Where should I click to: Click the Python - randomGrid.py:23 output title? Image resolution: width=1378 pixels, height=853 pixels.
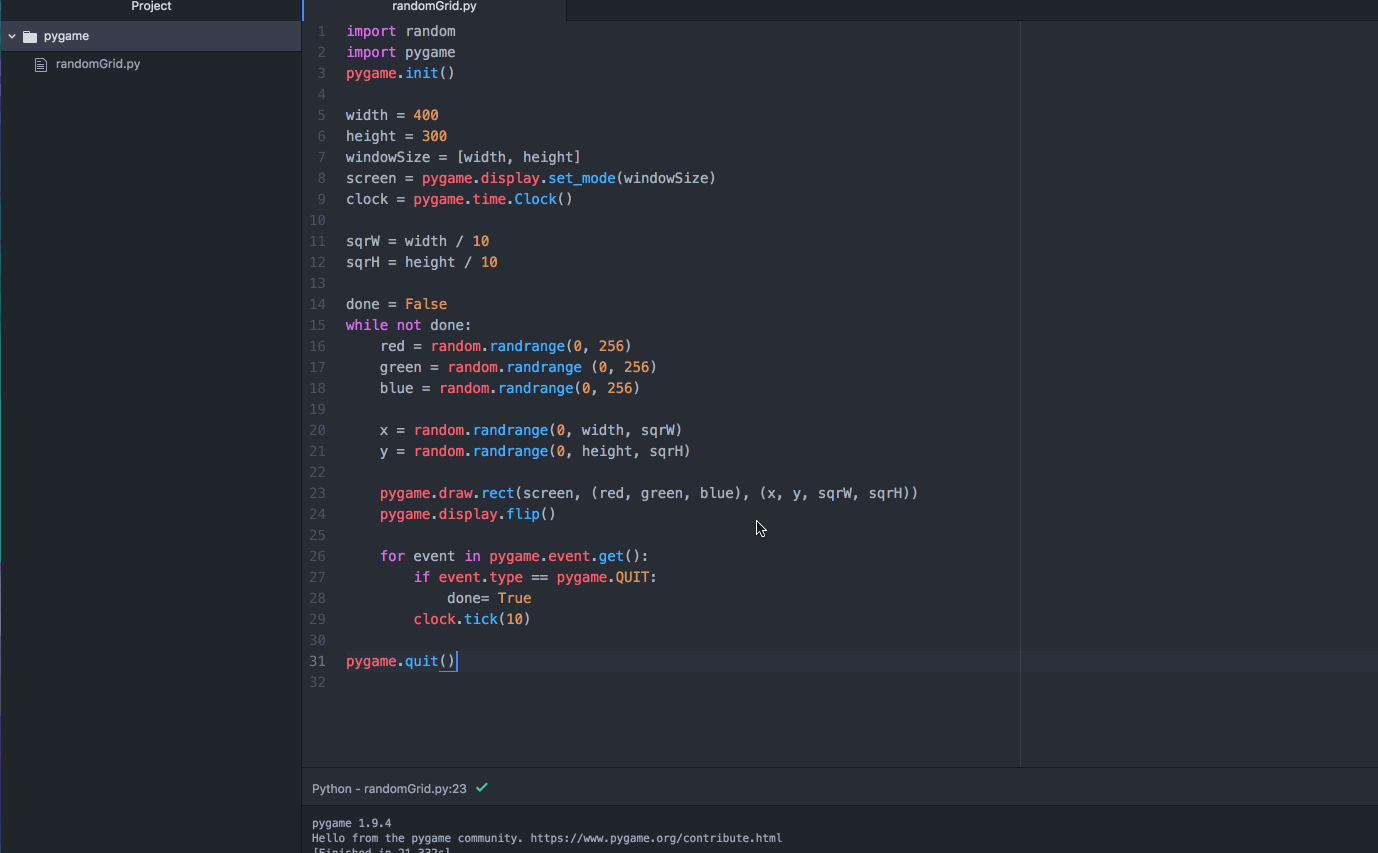[x=389, y=789]
